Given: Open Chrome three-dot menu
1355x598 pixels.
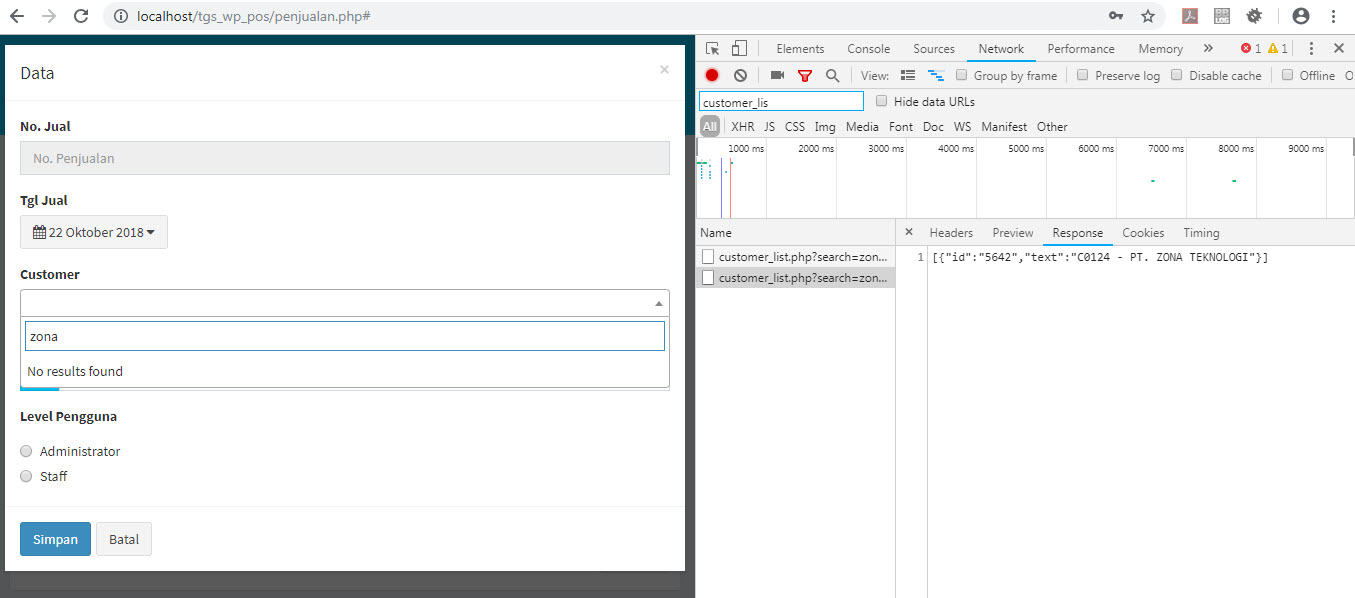Looking at the screenshot, I should point(1332,16).
